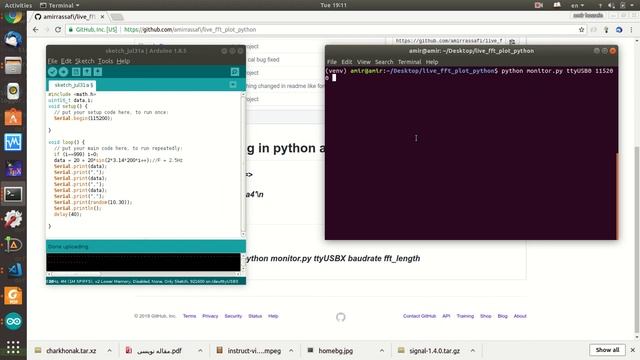Open Rhythmbox speaker icon in dock
Image resolution: width=640 pixels, height=360 pixels.
coord(13,91)
